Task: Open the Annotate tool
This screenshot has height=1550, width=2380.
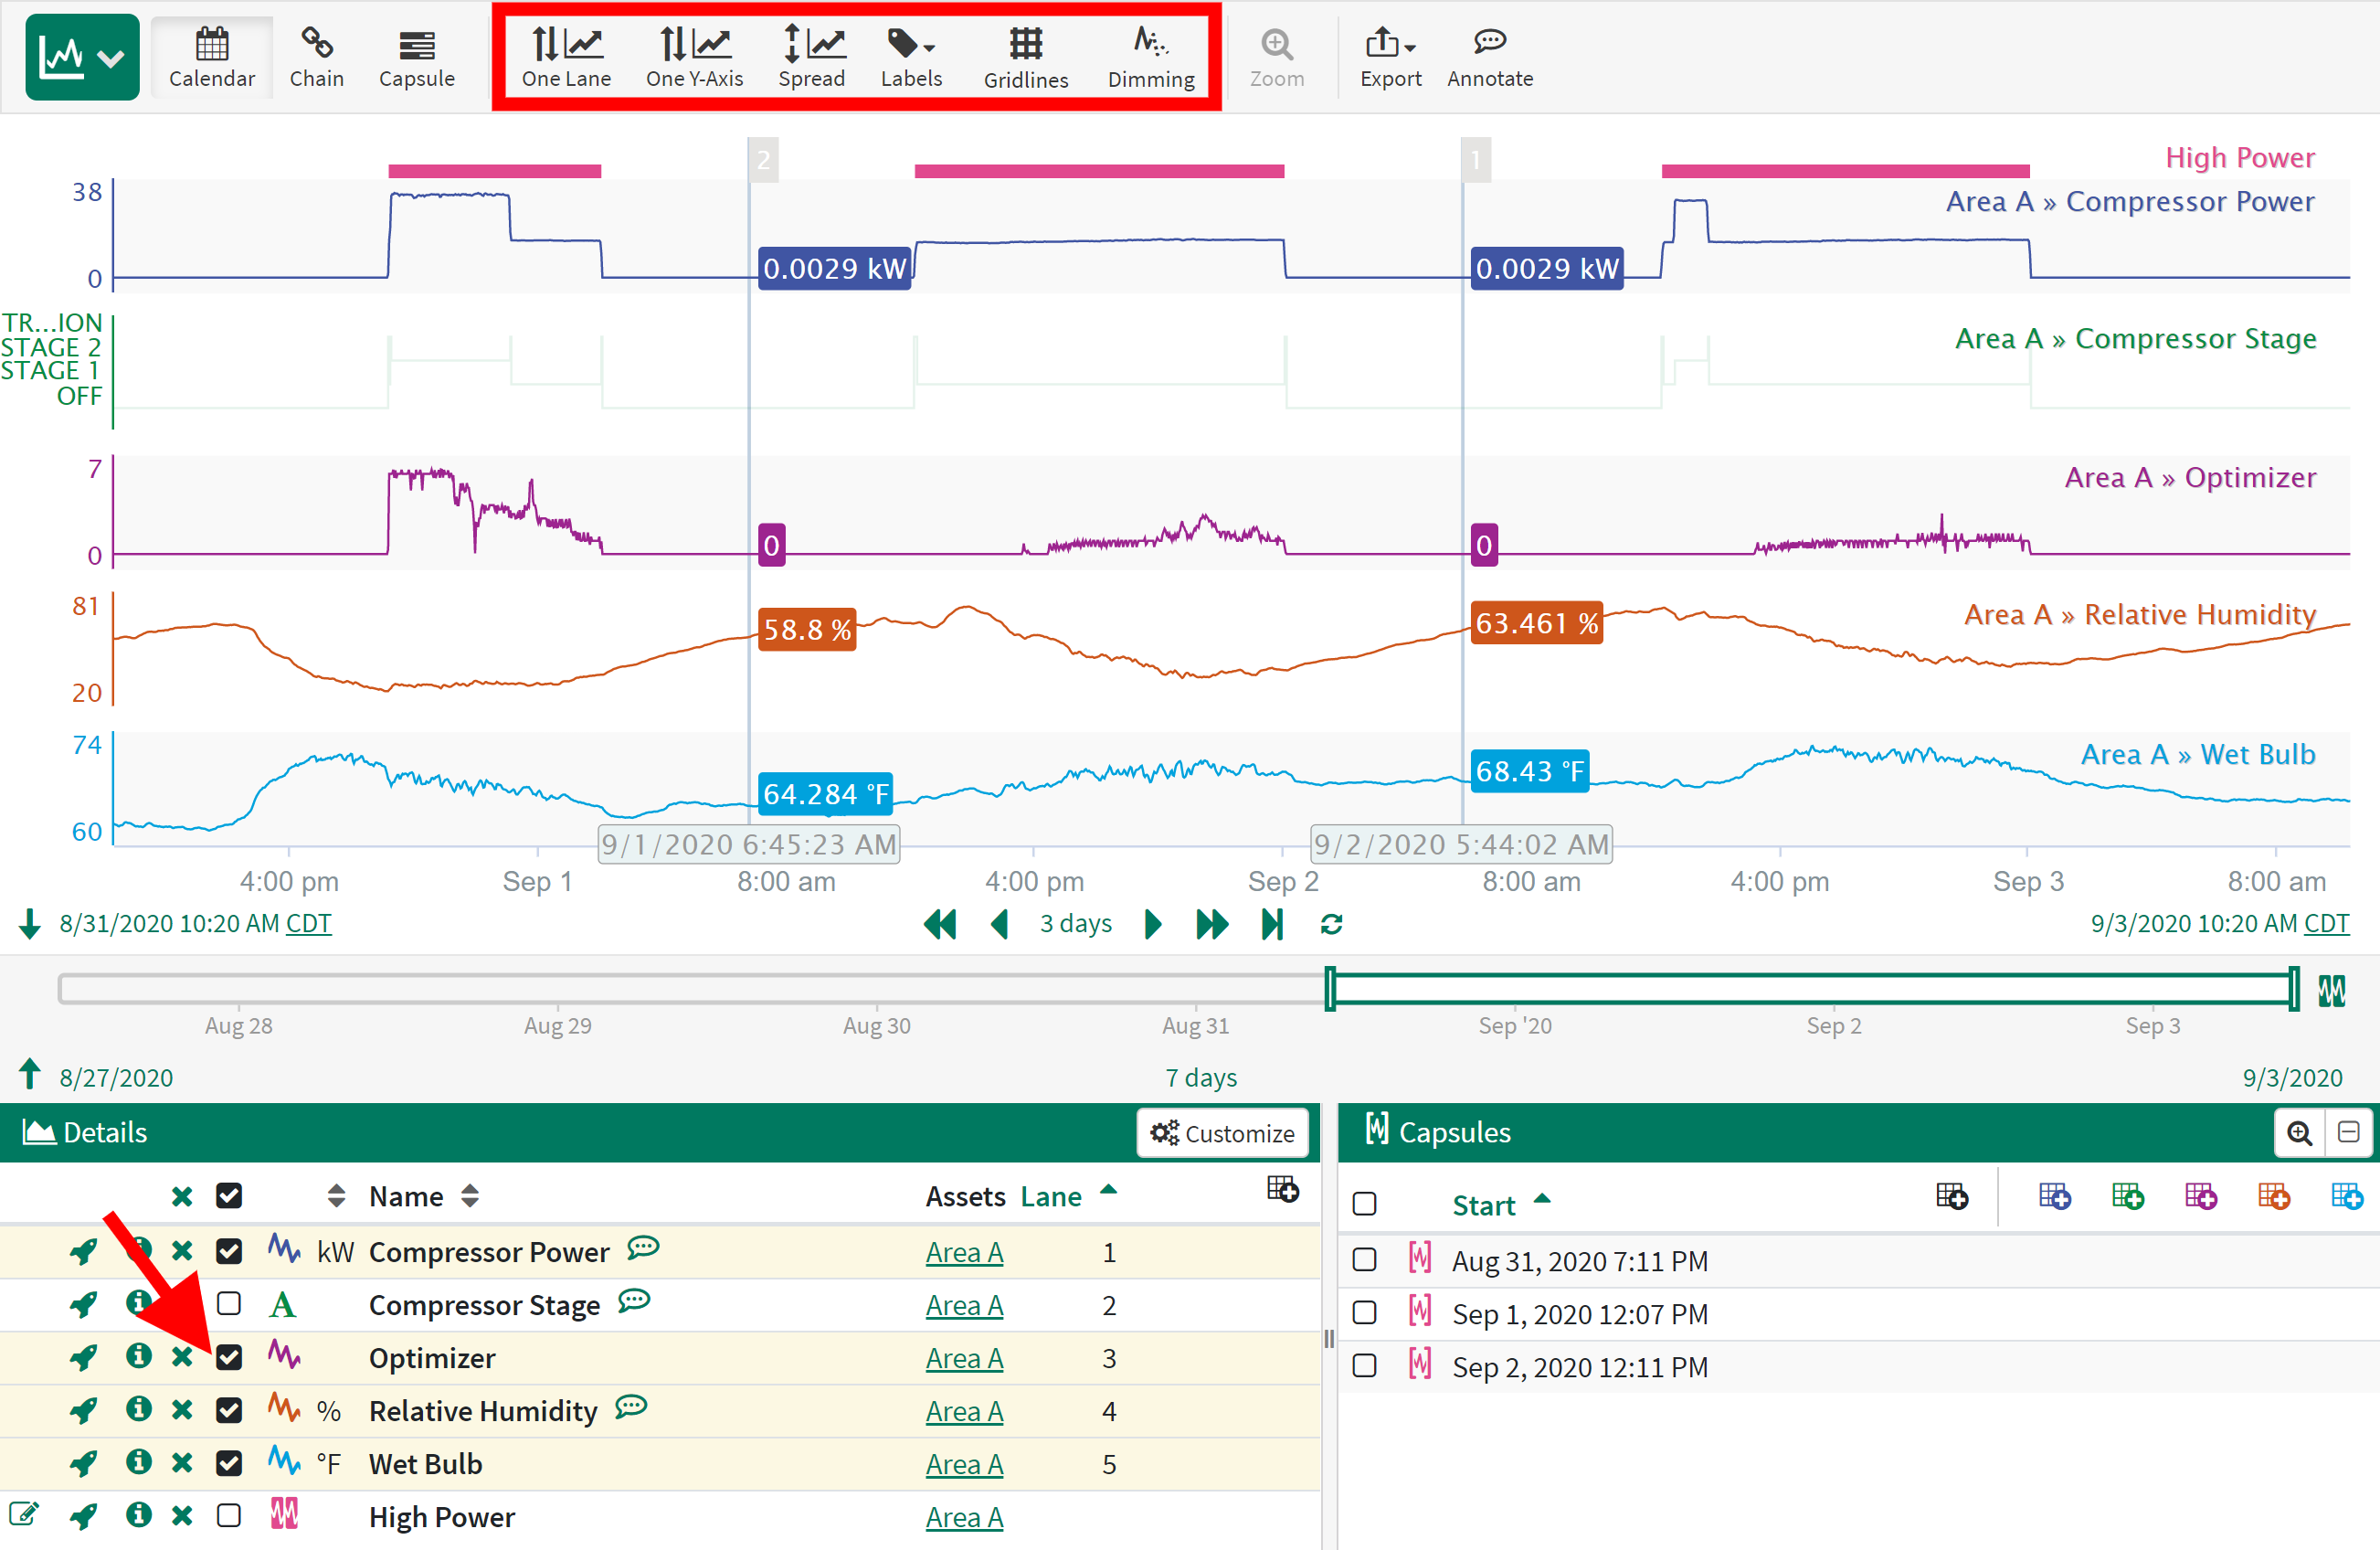Action: tap(1489, 57)
